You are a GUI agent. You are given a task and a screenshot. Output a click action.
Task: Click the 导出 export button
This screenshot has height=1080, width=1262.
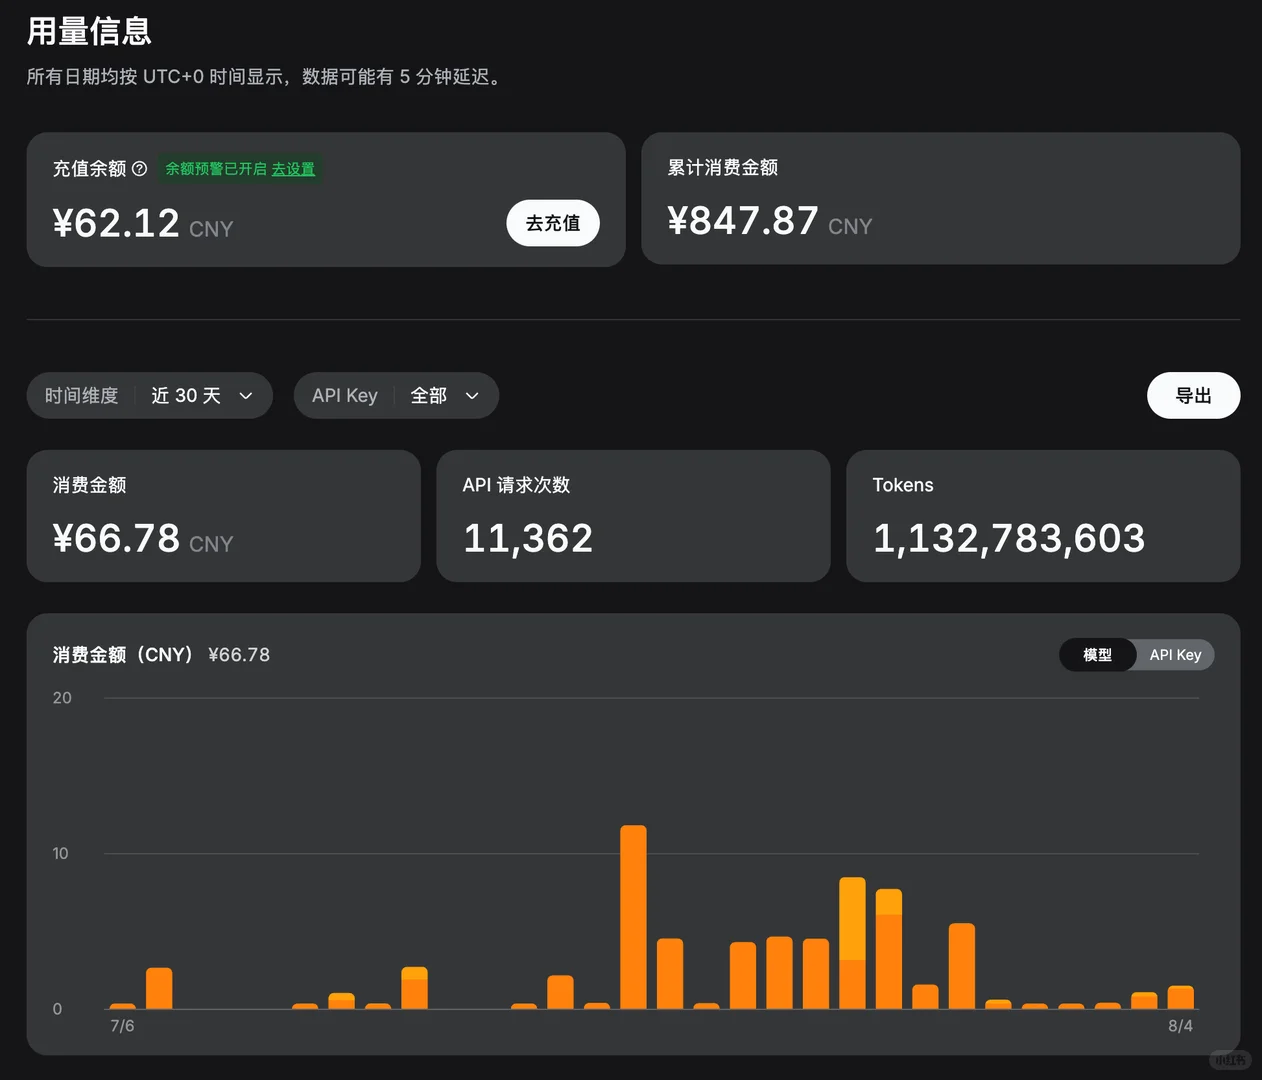[1193, 396]
